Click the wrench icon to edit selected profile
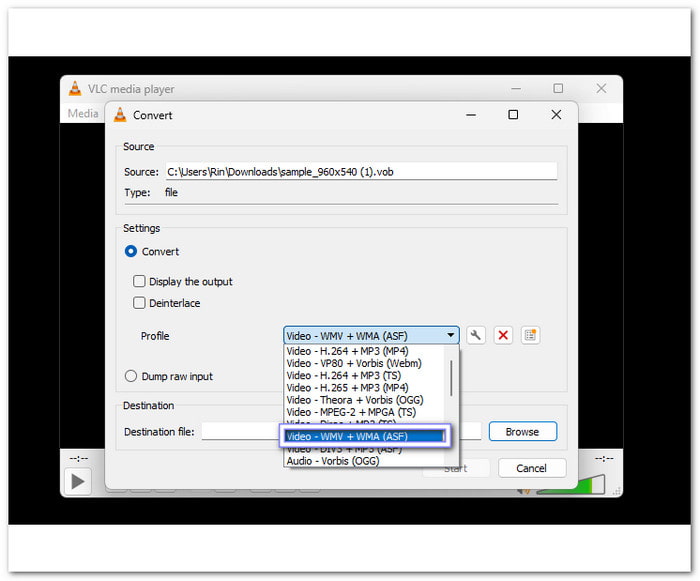This screenshot has height=581, width=700. [x=476, y=335]
